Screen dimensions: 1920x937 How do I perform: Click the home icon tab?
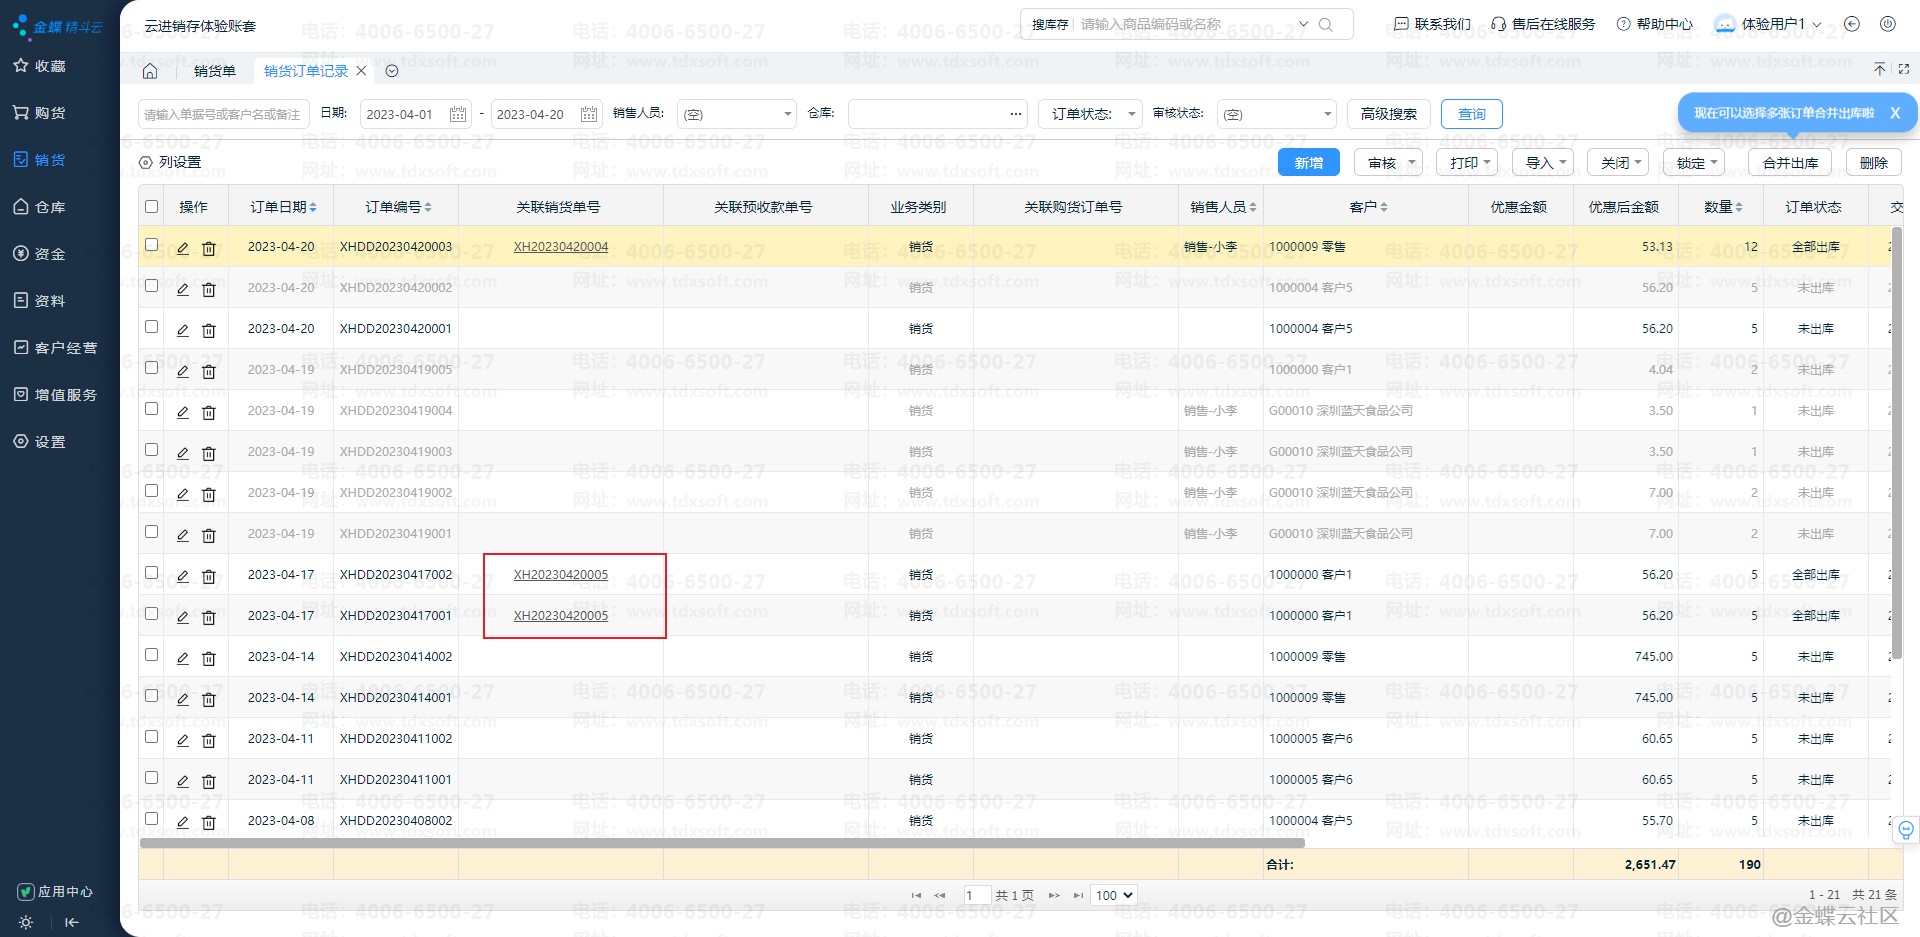point(150,71)
